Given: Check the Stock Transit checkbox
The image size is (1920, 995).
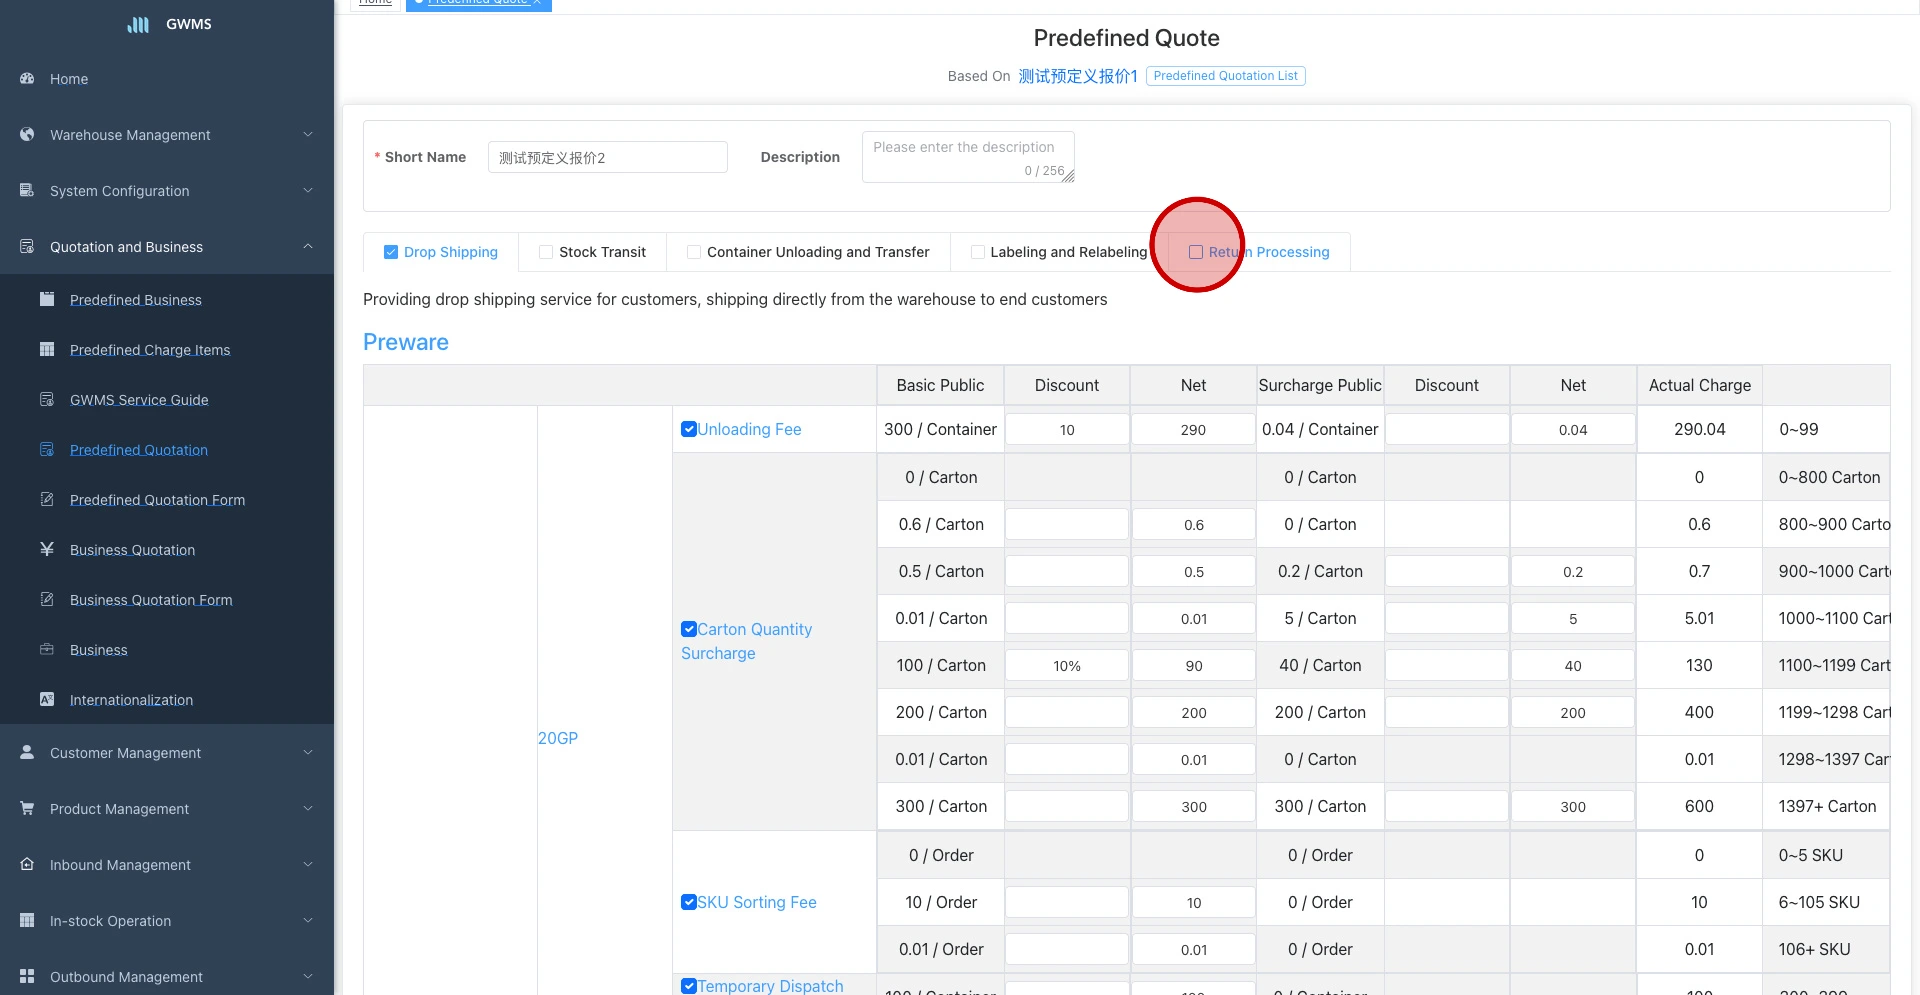Looking at the screenshot, I should tap(546, 252).
